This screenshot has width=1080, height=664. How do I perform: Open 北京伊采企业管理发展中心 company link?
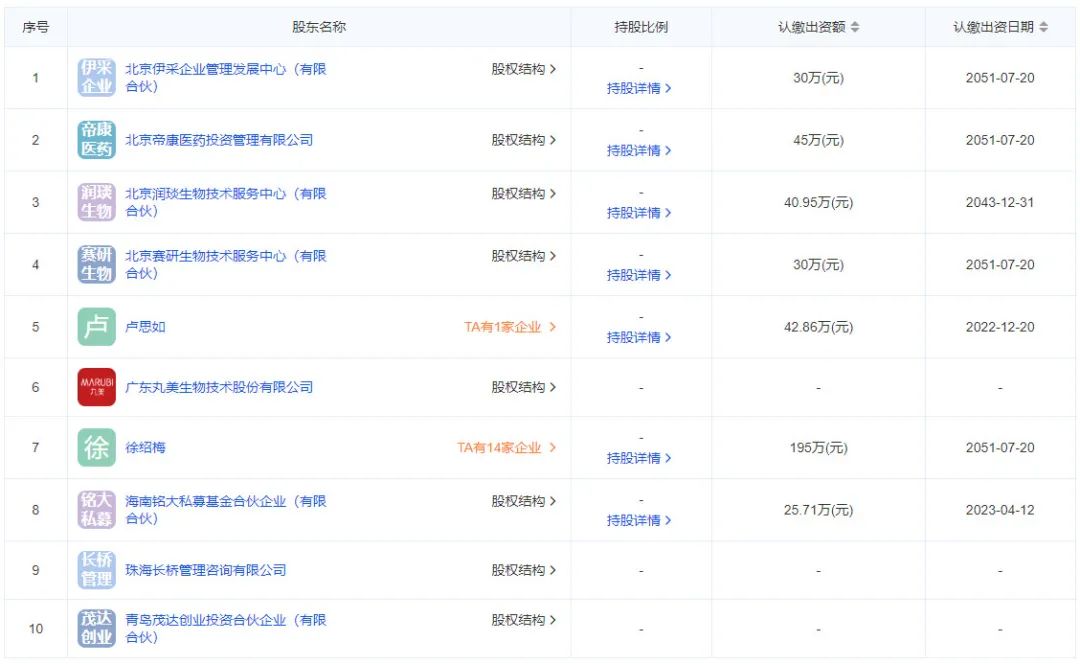tap(225, 77)
